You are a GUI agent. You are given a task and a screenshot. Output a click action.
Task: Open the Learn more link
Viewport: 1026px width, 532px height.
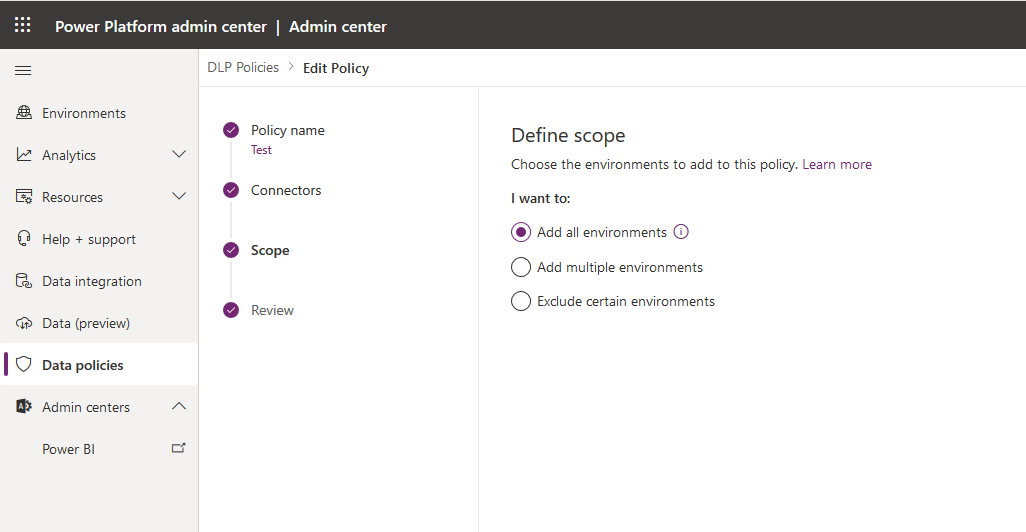[x=837, y=164]
